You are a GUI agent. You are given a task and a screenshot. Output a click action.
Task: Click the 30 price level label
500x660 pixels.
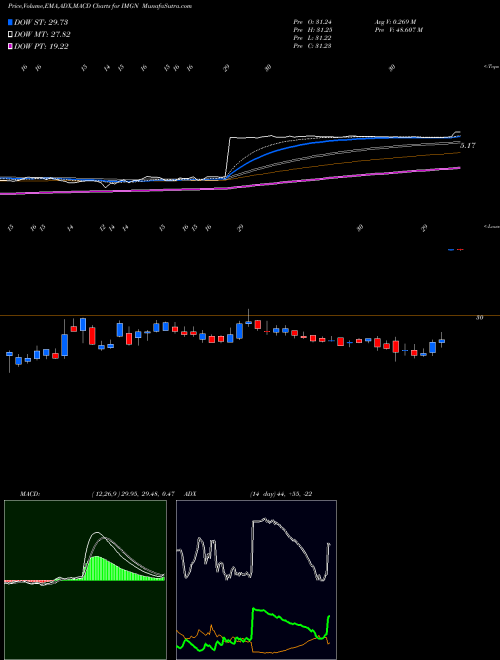[x=479, y=318]
